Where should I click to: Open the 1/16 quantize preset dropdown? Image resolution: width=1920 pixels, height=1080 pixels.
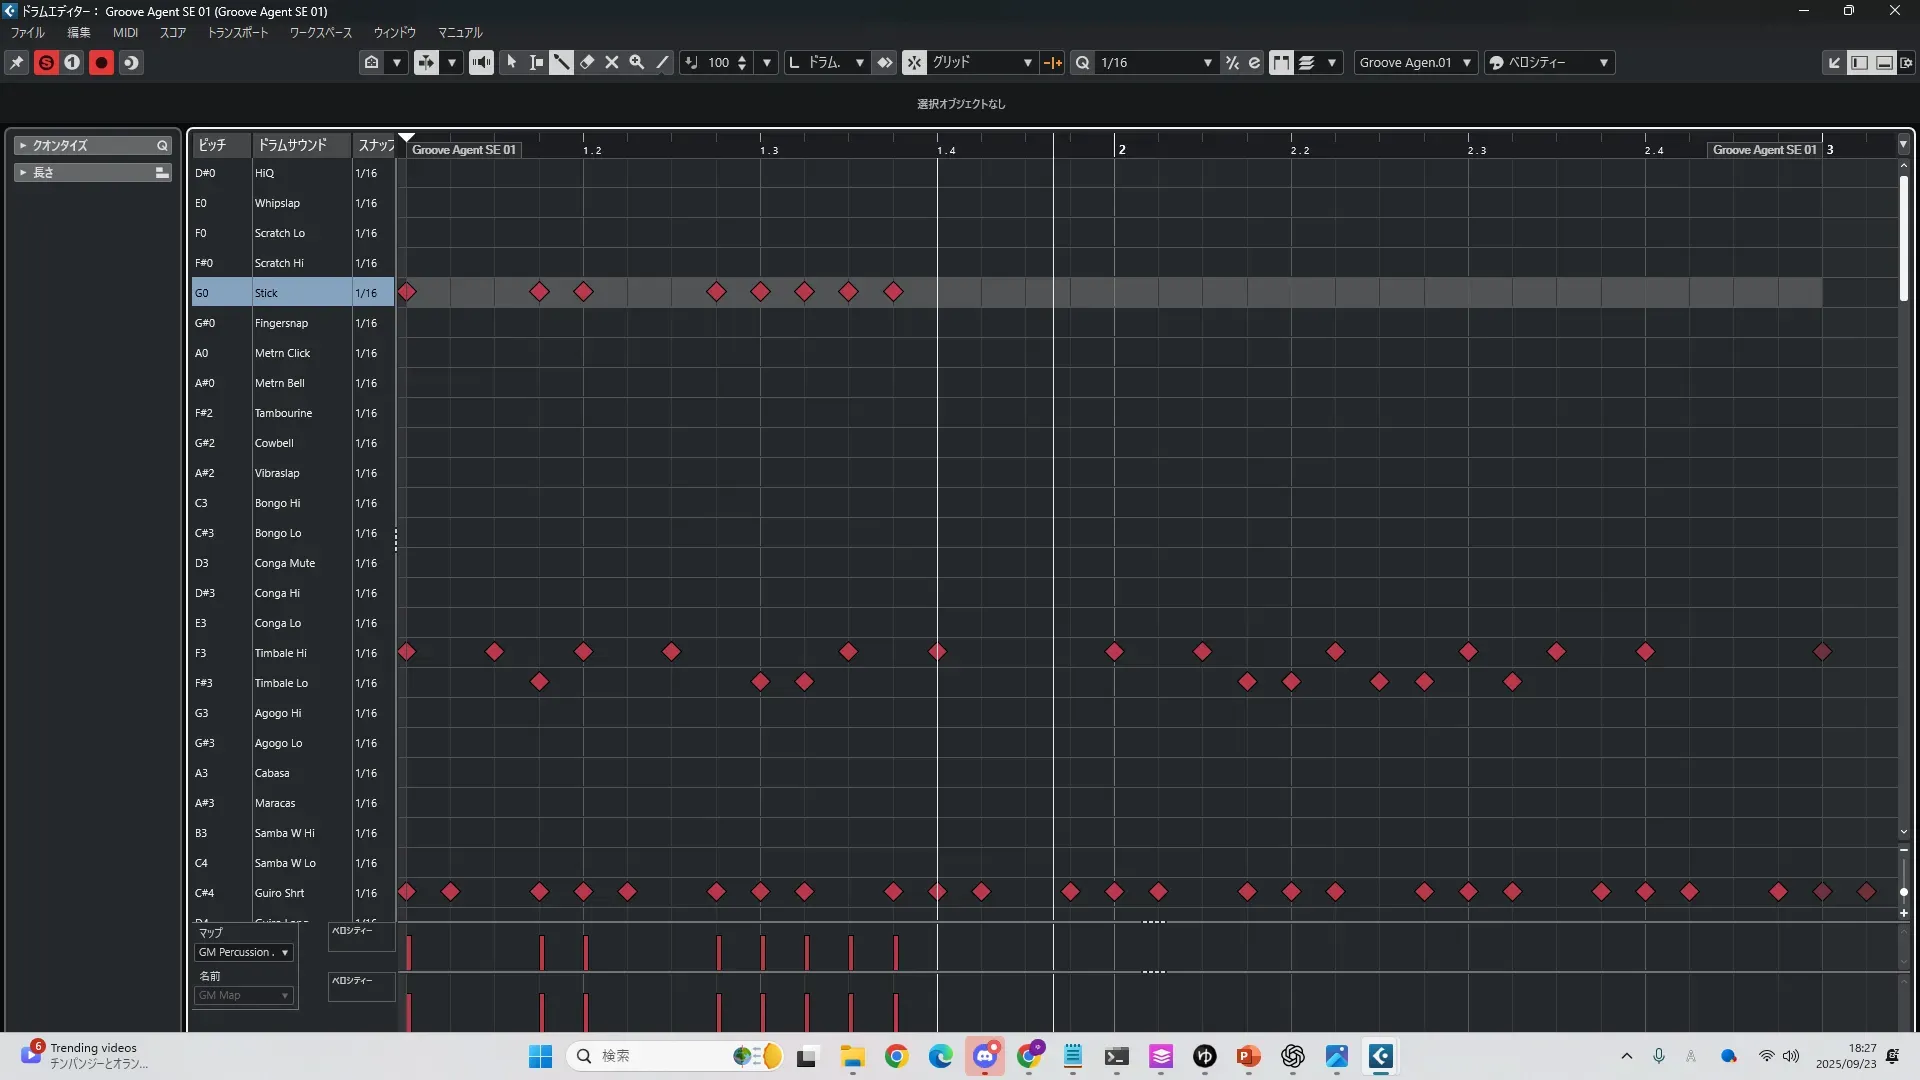1207,62
